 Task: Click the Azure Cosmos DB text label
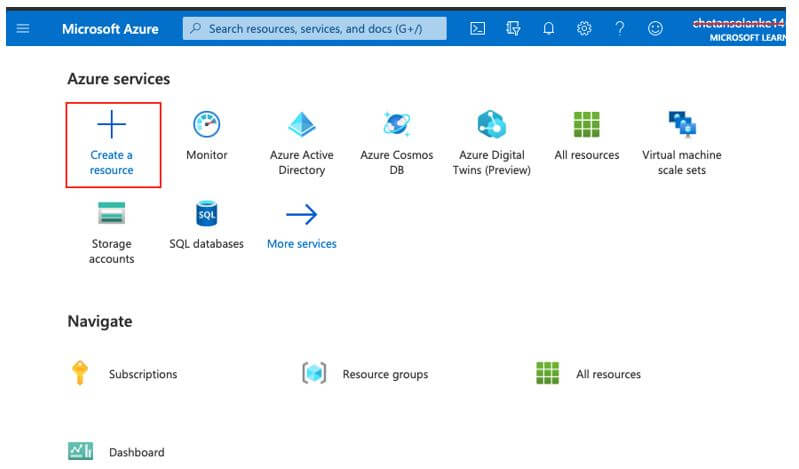pos(397,162)
